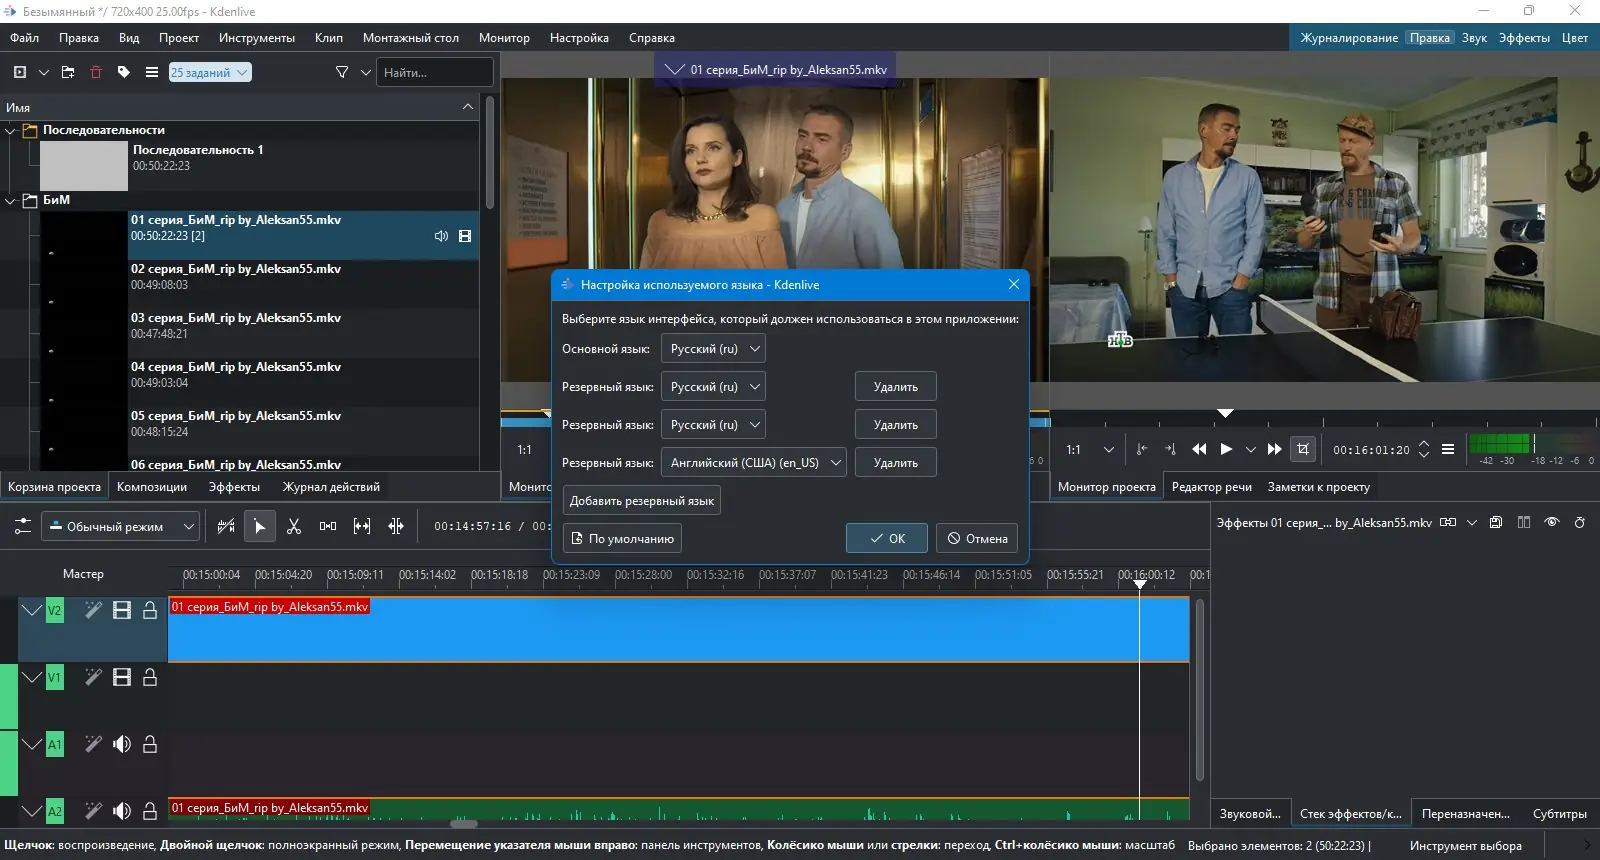1600x860 pixels.
Task: Select the razor (scissors) tool
Action: coord(294,526)
